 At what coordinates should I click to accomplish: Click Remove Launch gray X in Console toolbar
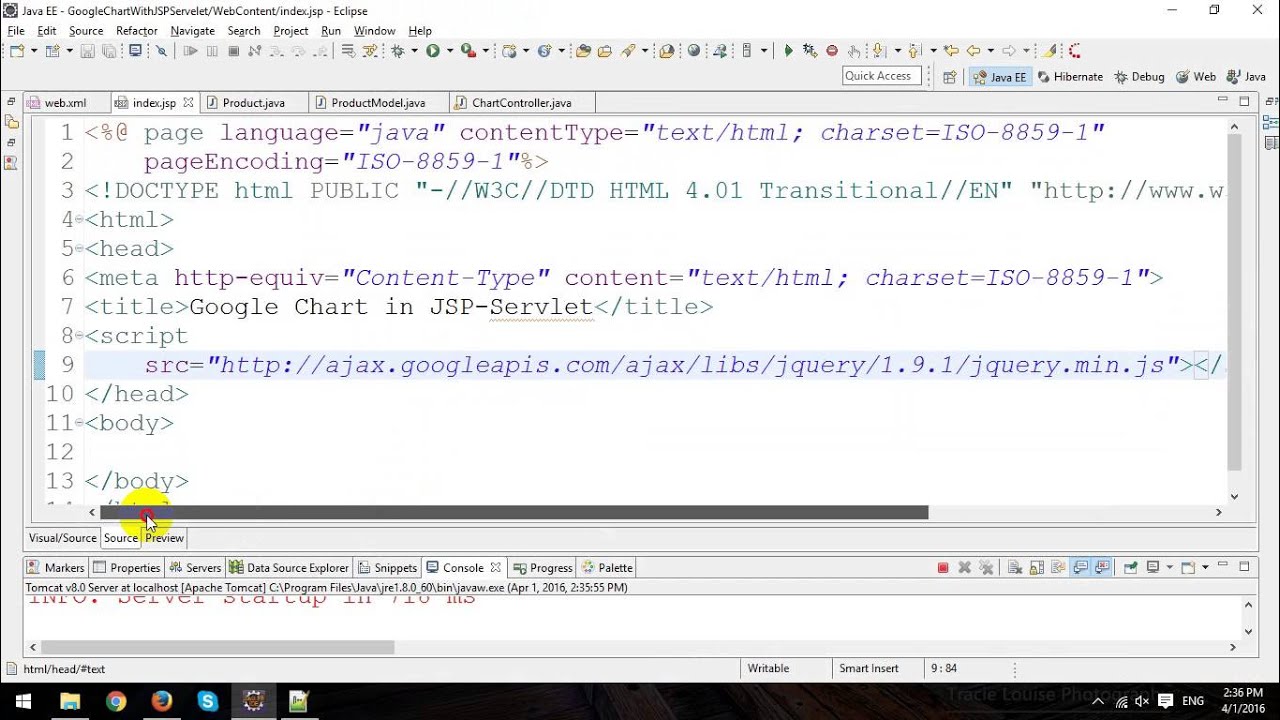tap(964, 568)
